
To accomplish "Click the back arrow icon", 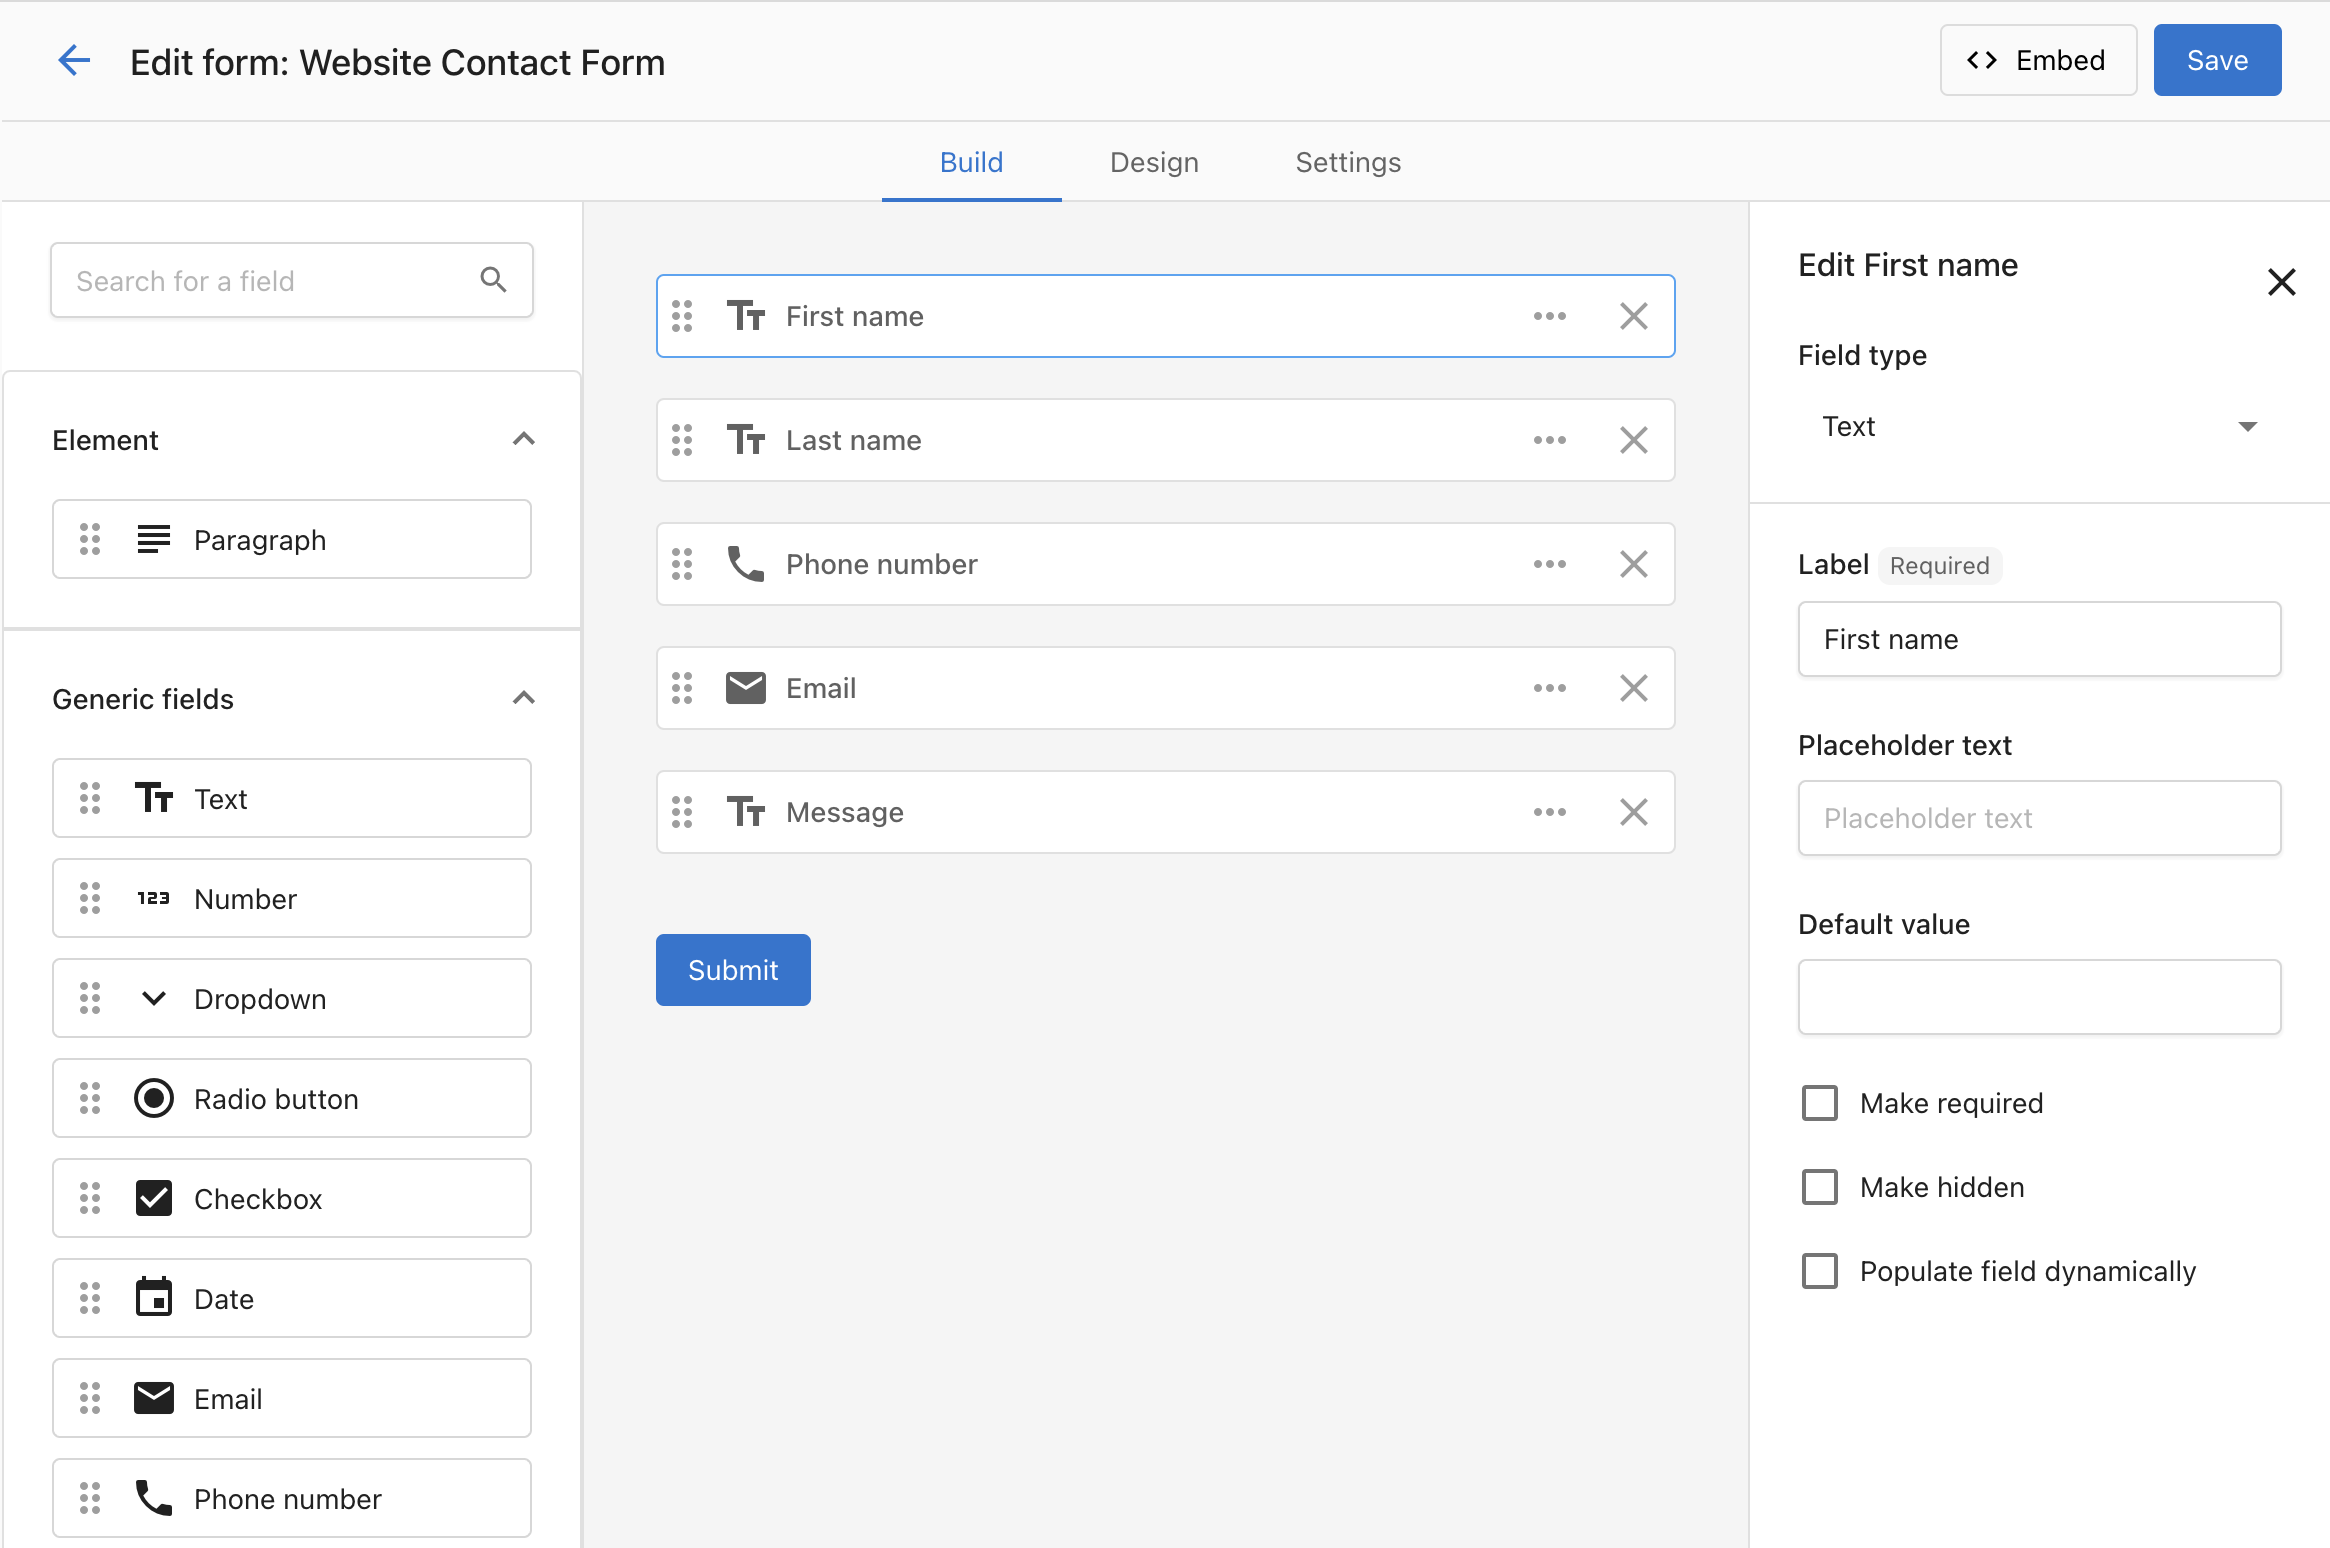I will pos(74,61).
